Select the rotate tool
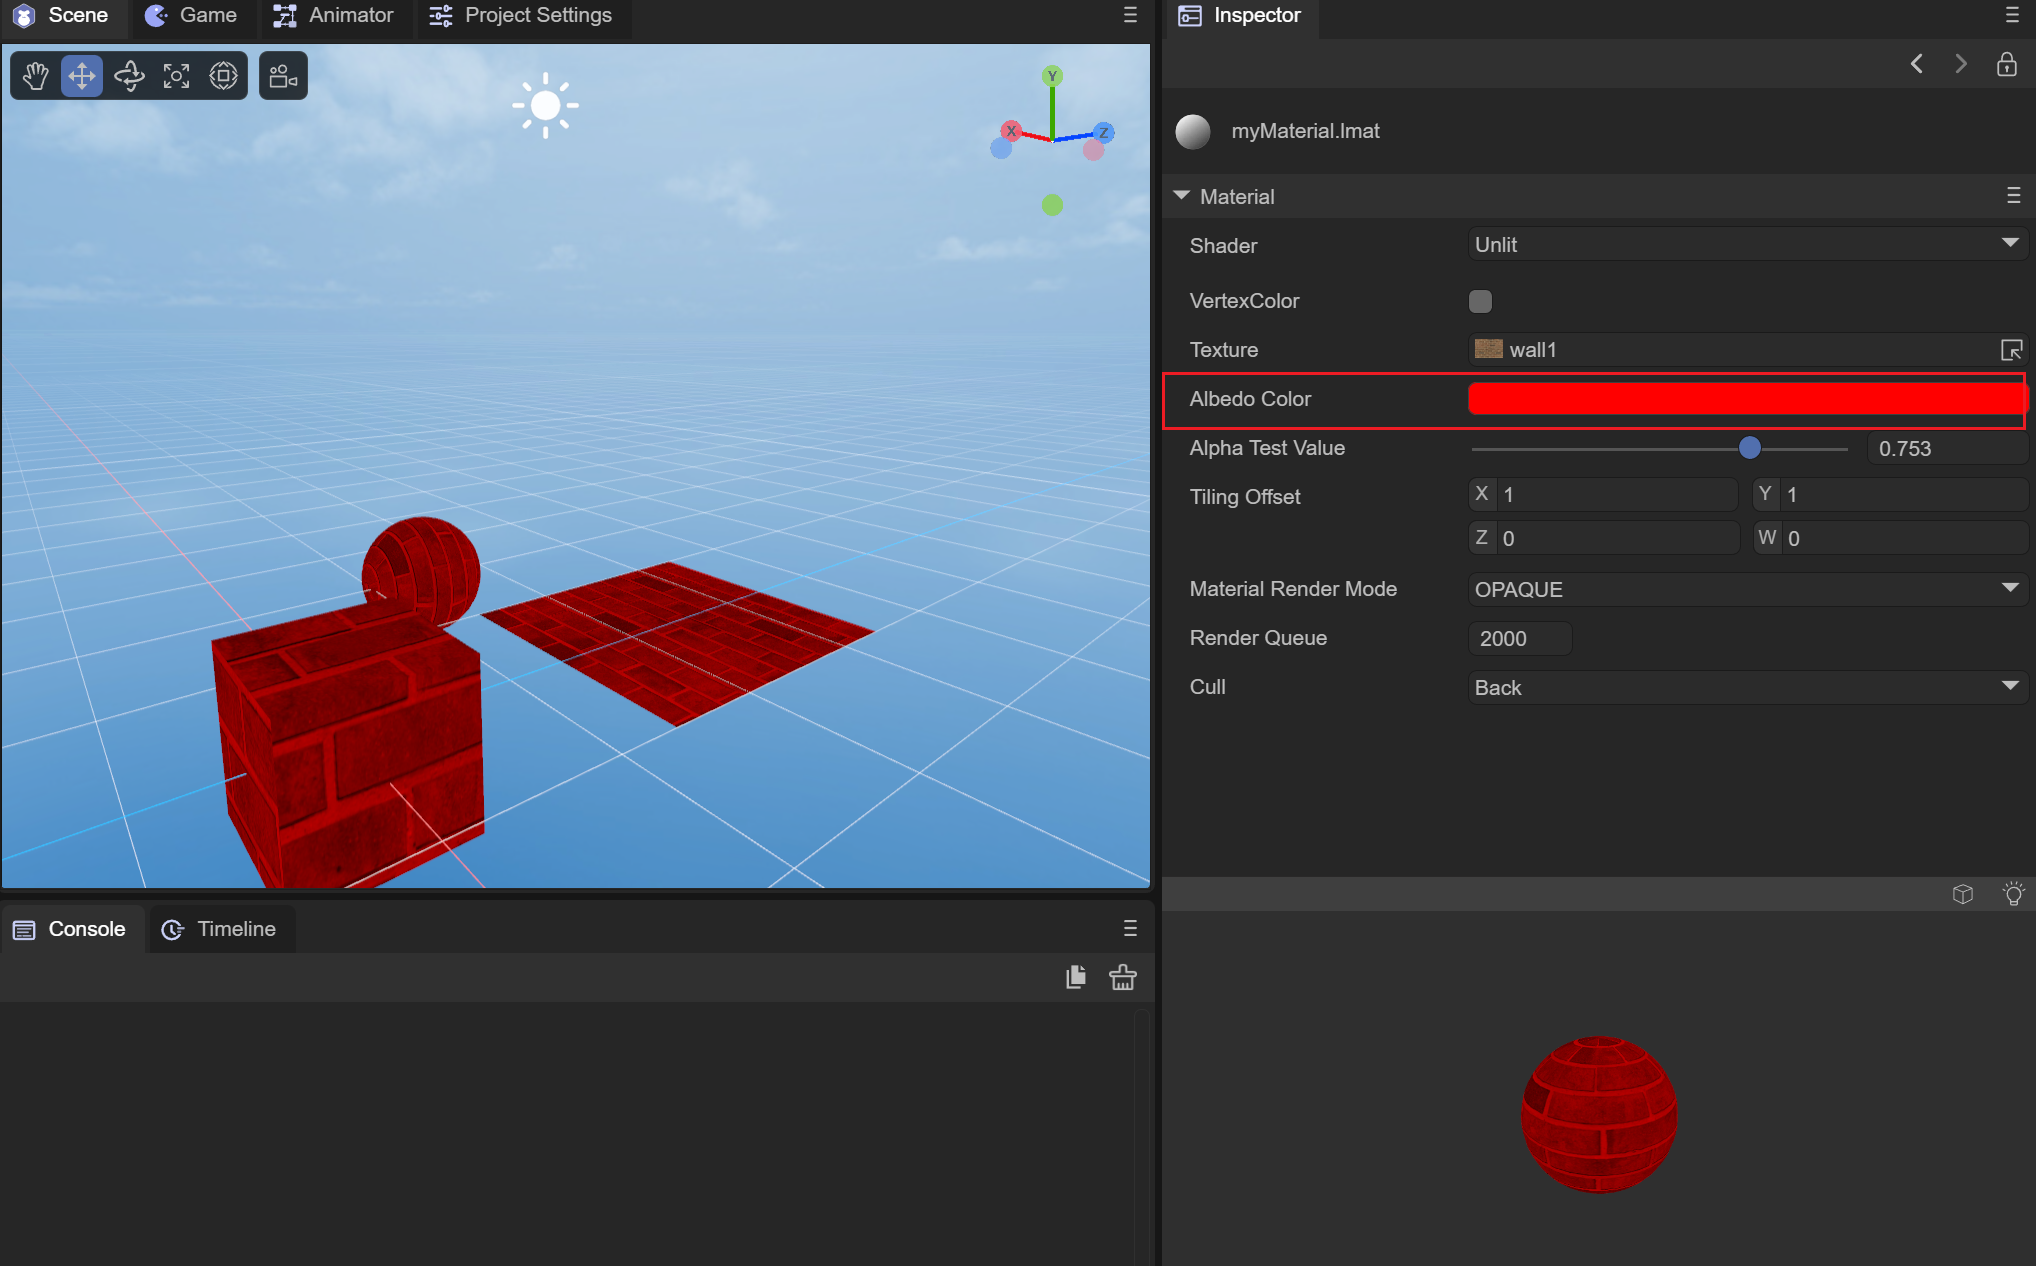The image size is (2036, 1266). [129, 76]
